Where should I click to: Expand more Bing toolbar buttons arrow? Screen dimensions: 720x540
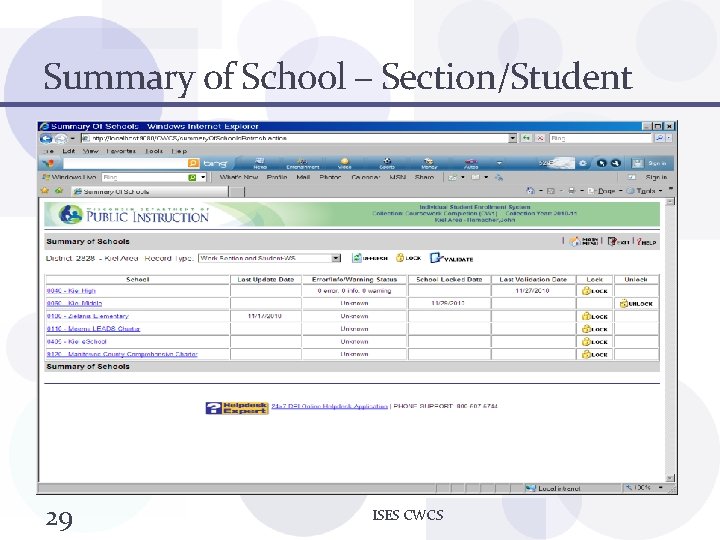[500, 163]
